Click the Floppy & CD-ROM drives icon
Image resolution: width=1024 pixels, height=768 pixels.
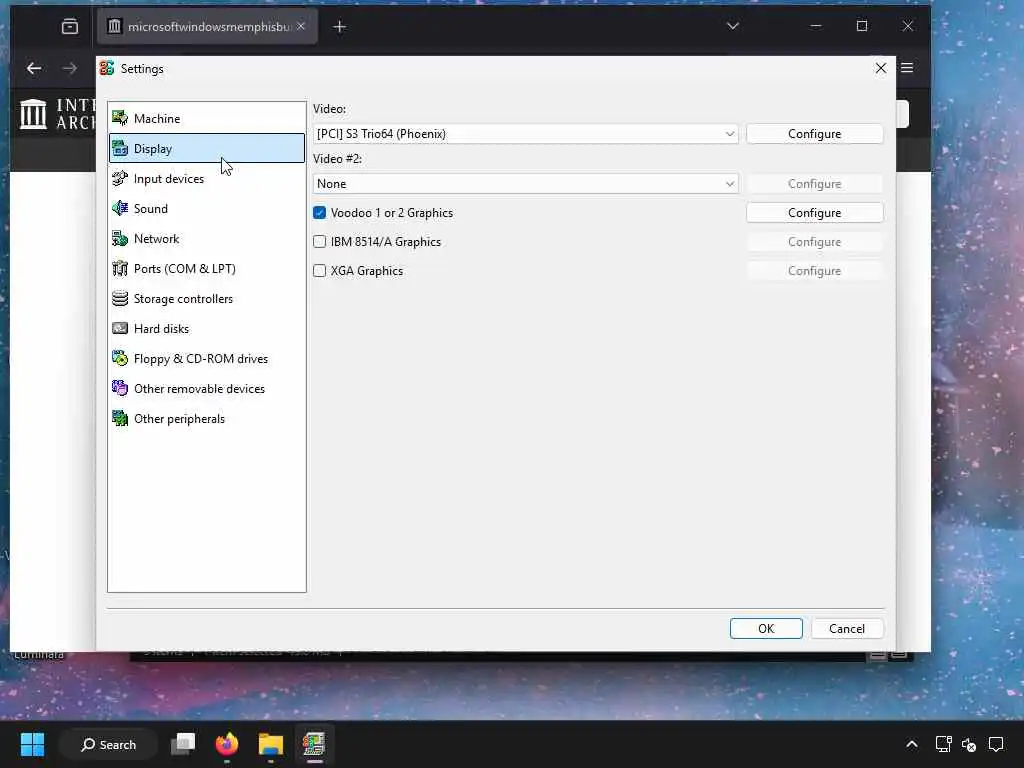120,359
